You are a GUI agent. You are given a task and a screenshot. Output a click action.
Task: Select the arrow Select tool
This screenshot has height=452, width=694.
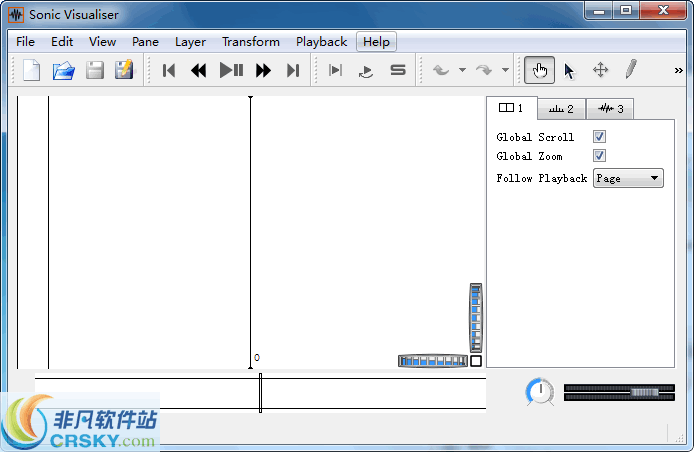[569, 70]
